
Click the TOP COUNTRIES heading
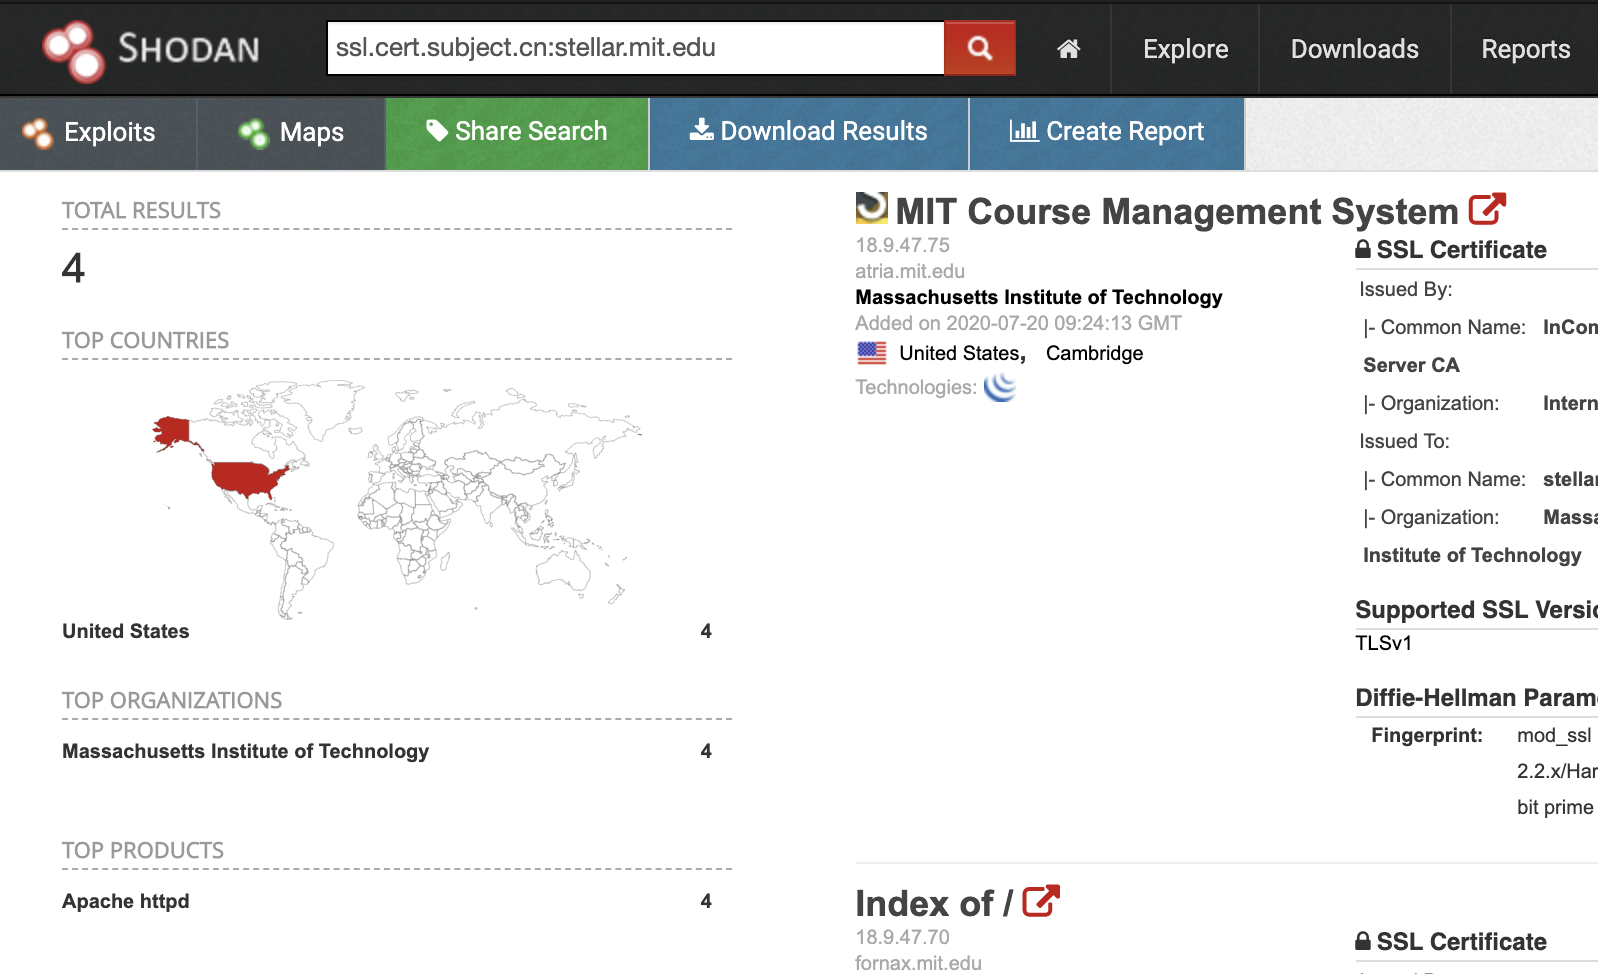pos(145,341)
